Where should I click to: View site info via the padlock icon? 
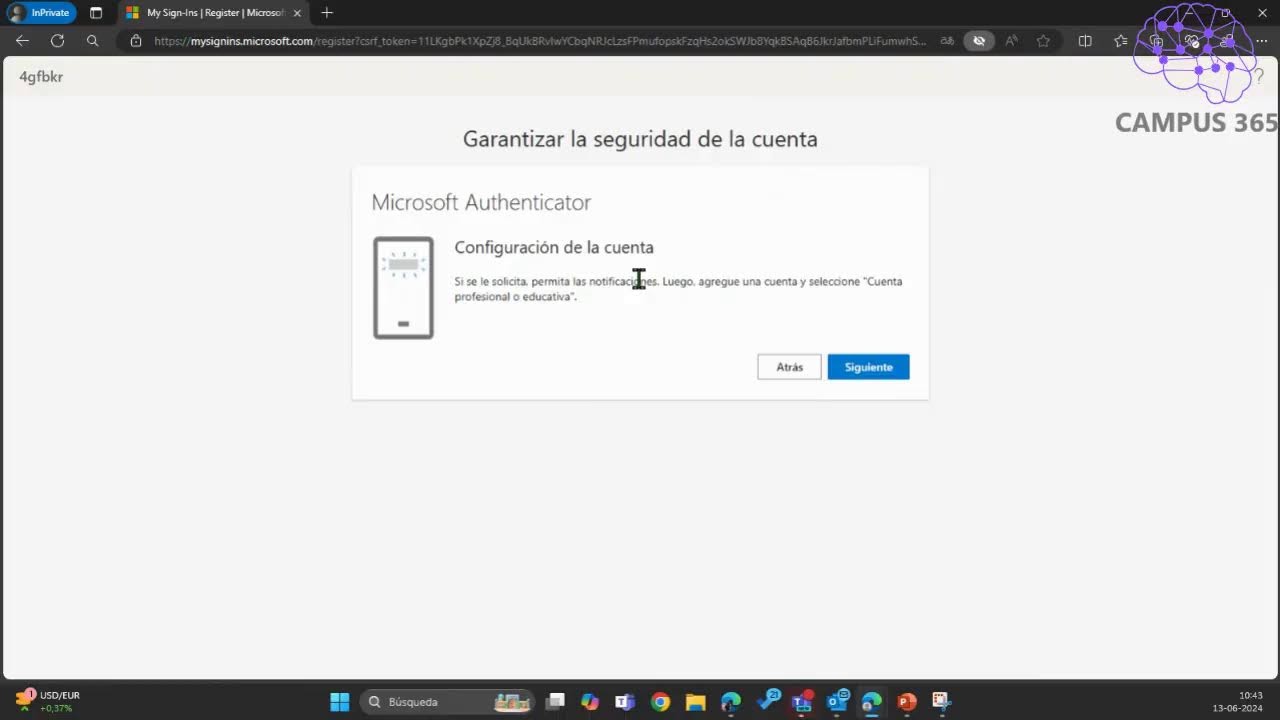click(x=137, y=41)
